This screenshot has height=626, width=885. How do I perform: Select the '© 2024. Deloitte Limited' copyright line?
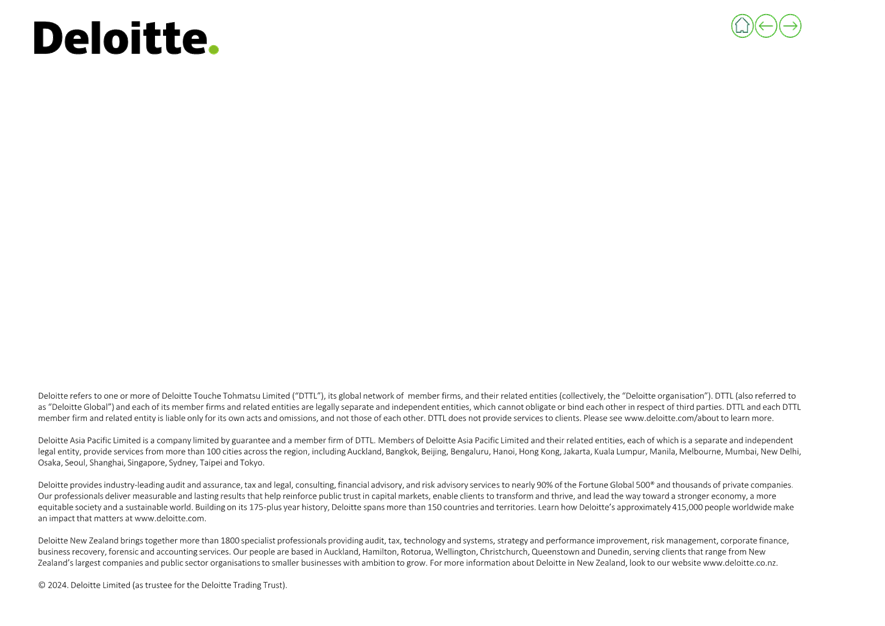pos(163,585)
